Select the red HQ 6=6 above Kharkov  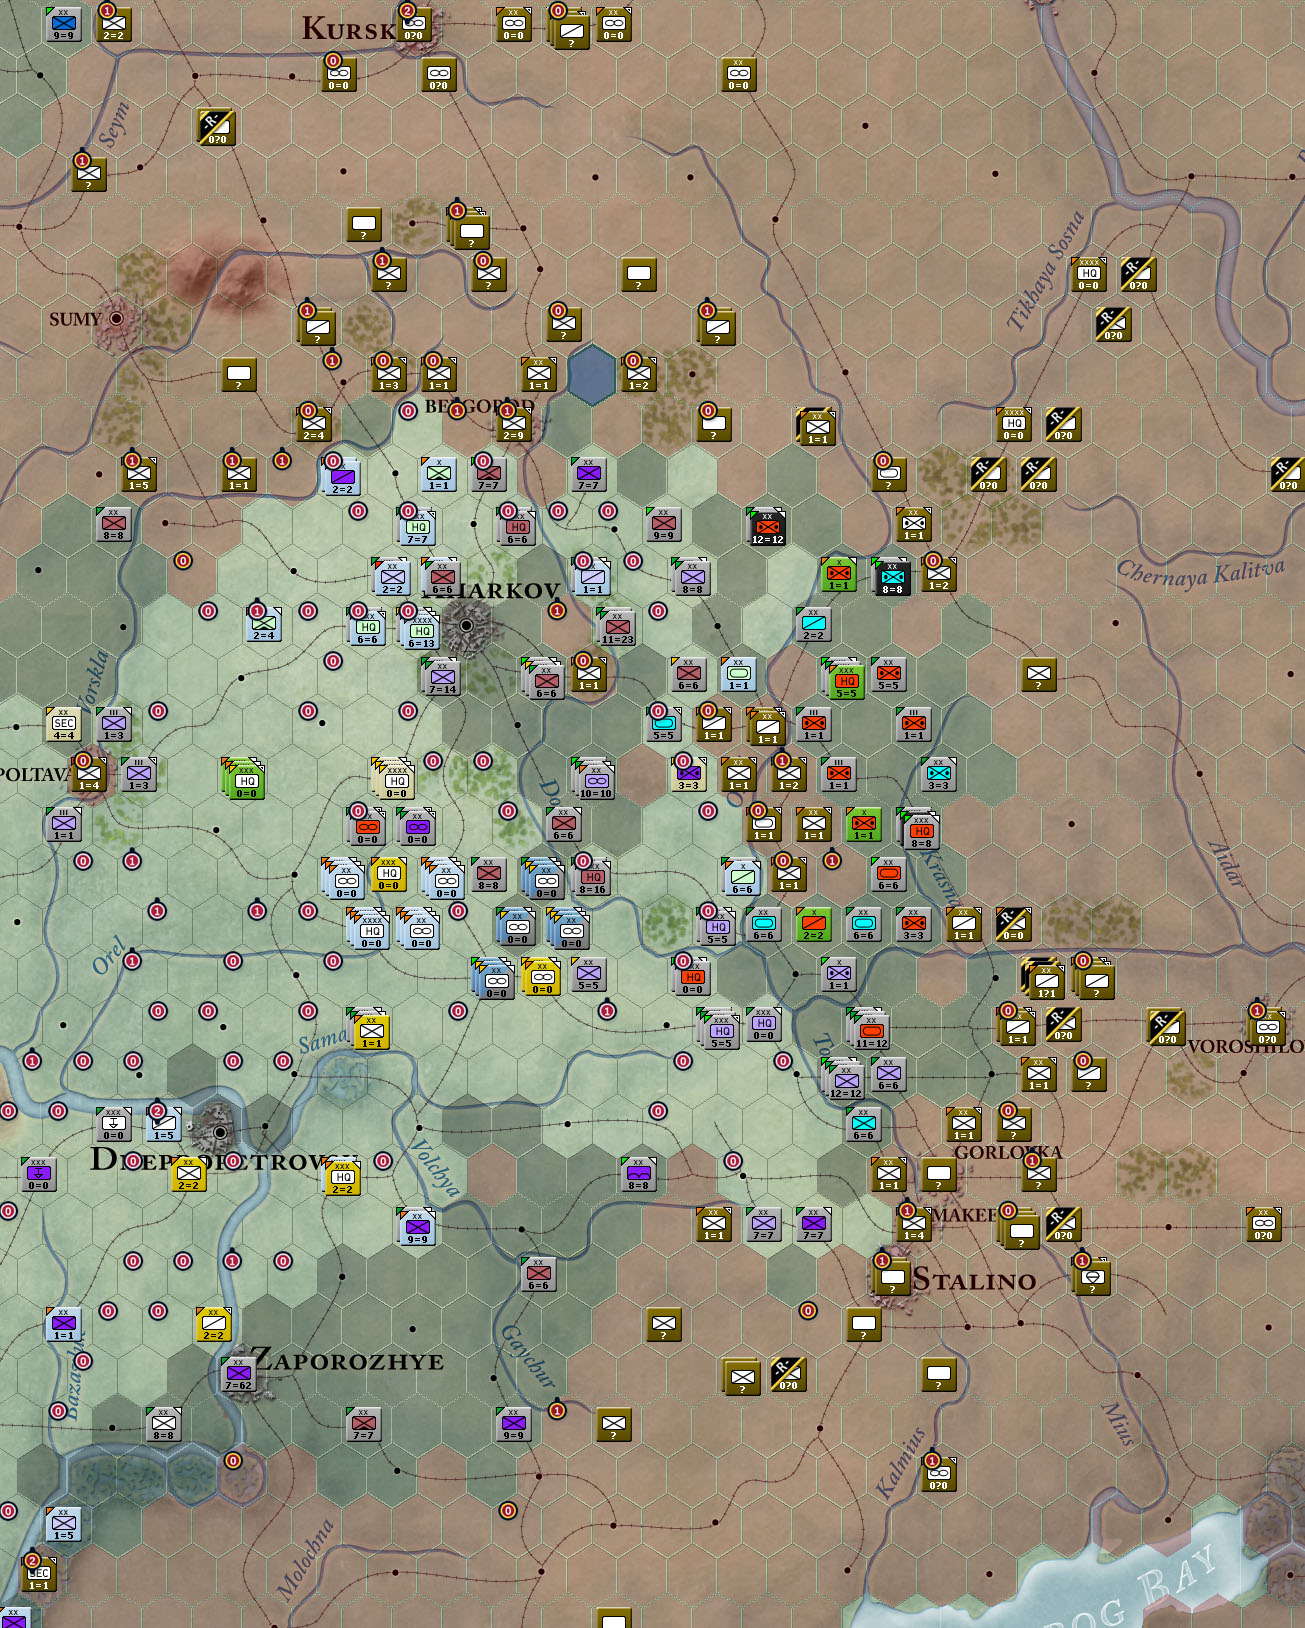(x=516, y=526)
